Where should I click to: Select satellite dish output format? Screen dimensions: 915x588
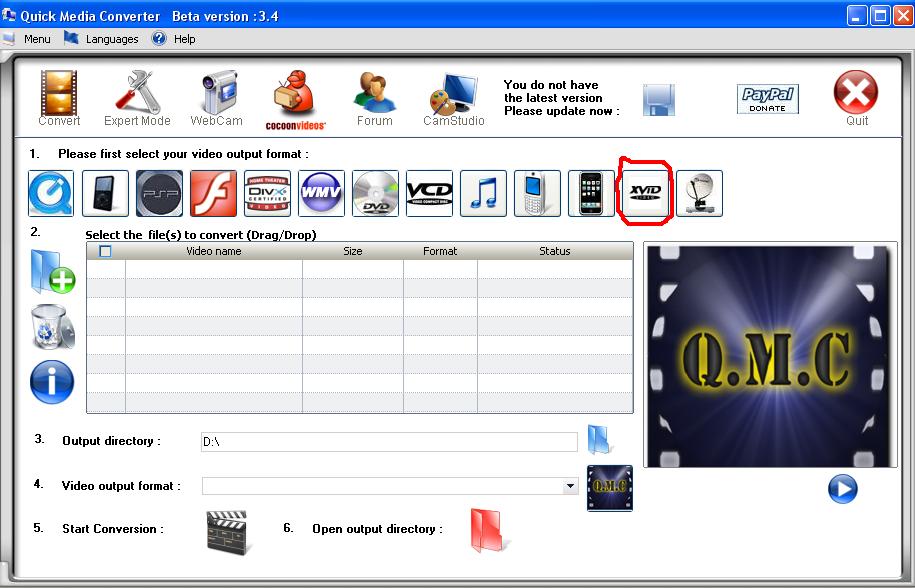[x=699, y=193]
